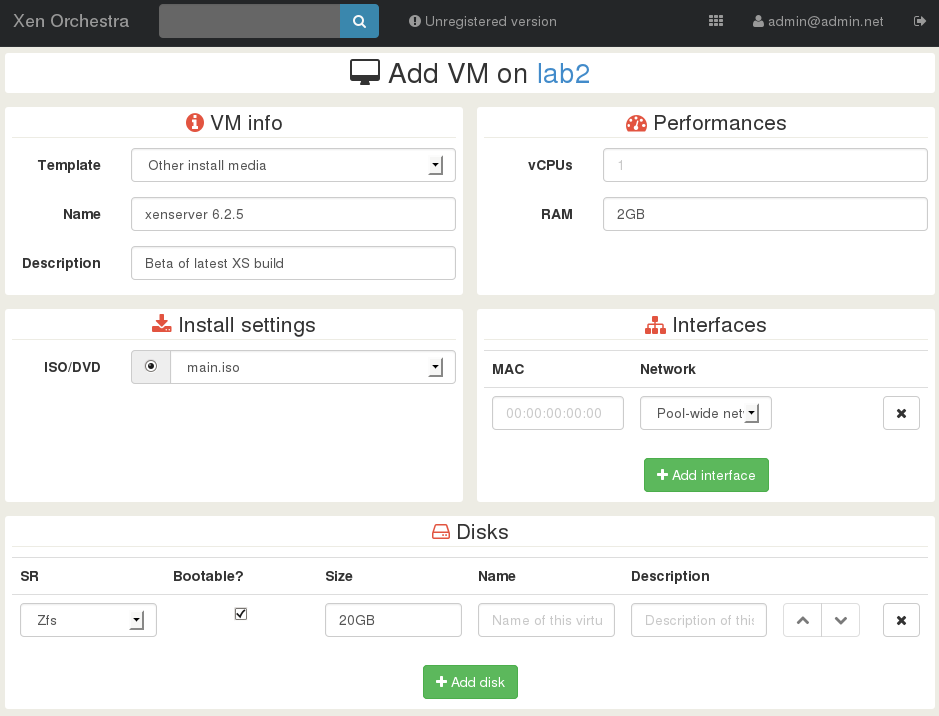The width and height of the screenshot is (939, 716).
Task: Open the grid apps menu icon
Action: (x=716, y=21)
